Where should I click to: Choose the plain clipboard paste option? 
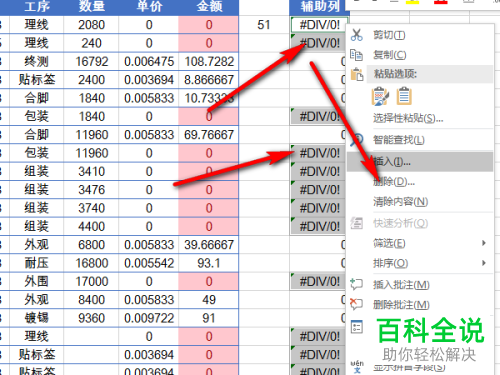404,96
